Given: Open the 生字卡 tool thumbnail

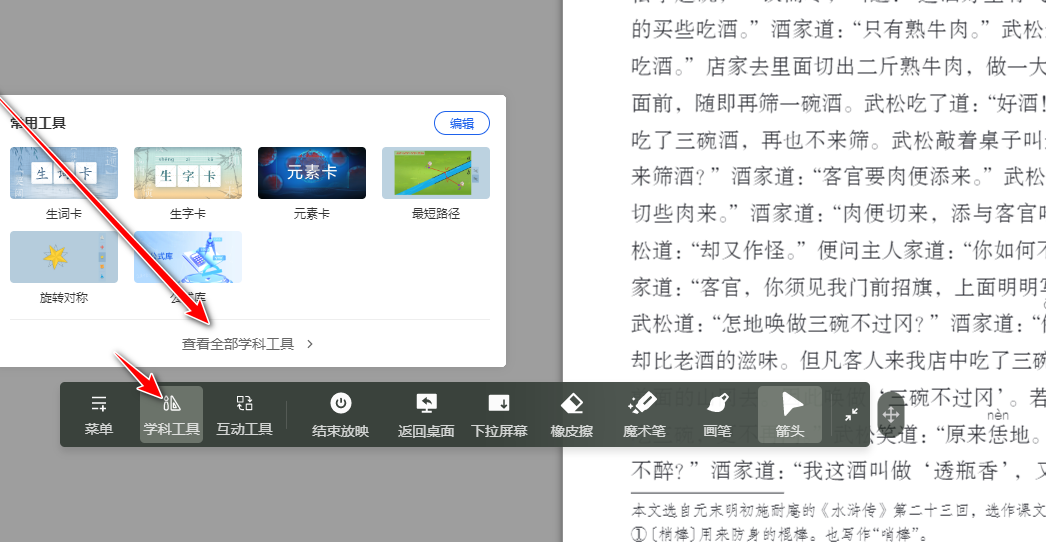Looking at the screenshot, I should coord(188,173).
